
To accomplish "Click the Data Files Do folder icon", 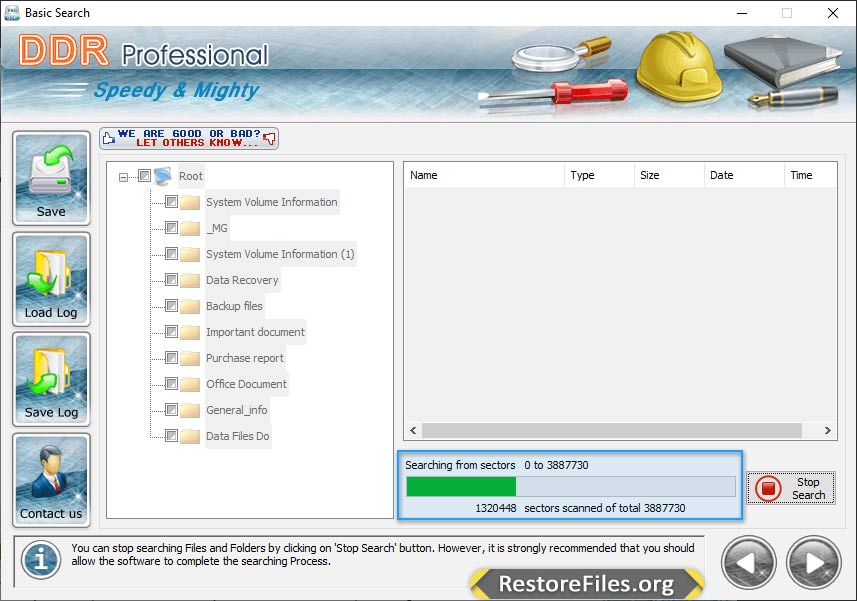I will pos(190,436).
